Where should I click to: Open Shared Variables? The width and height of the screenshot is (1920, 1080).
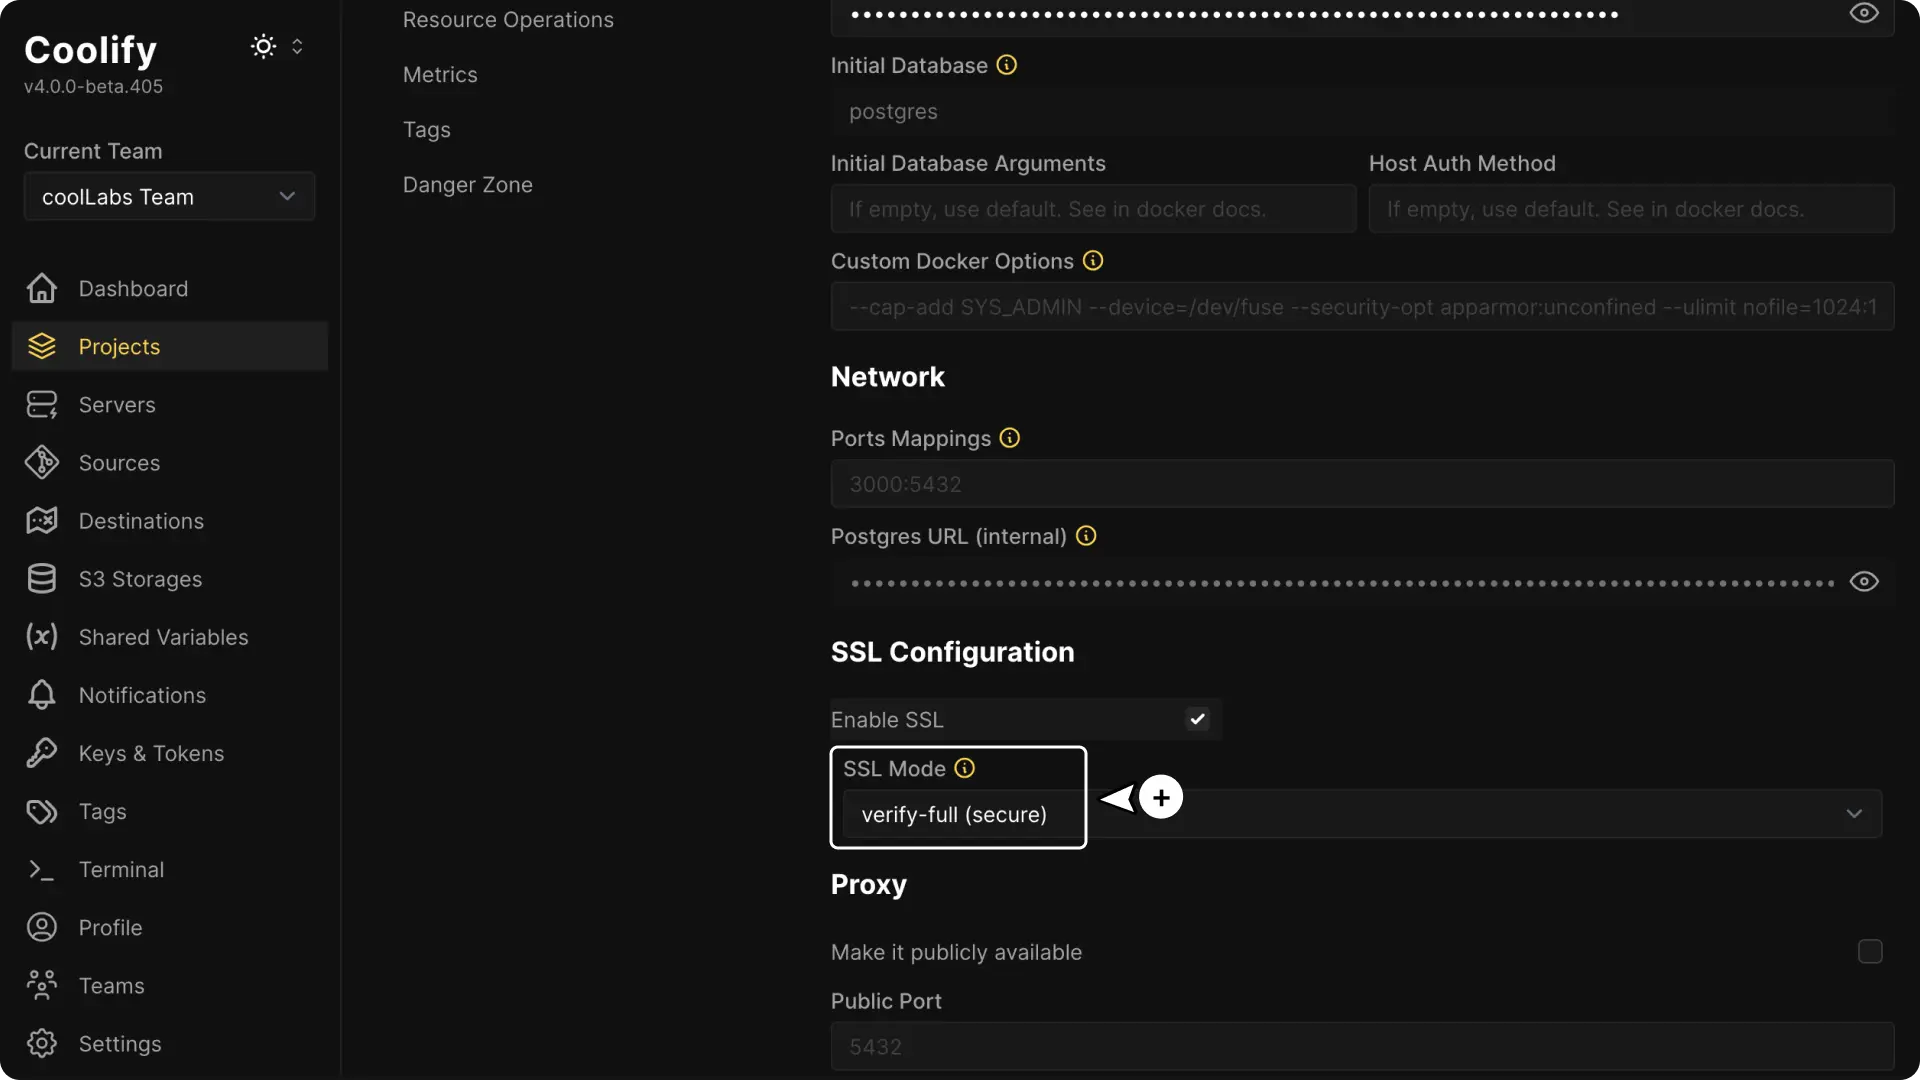[x=164, y=637]
